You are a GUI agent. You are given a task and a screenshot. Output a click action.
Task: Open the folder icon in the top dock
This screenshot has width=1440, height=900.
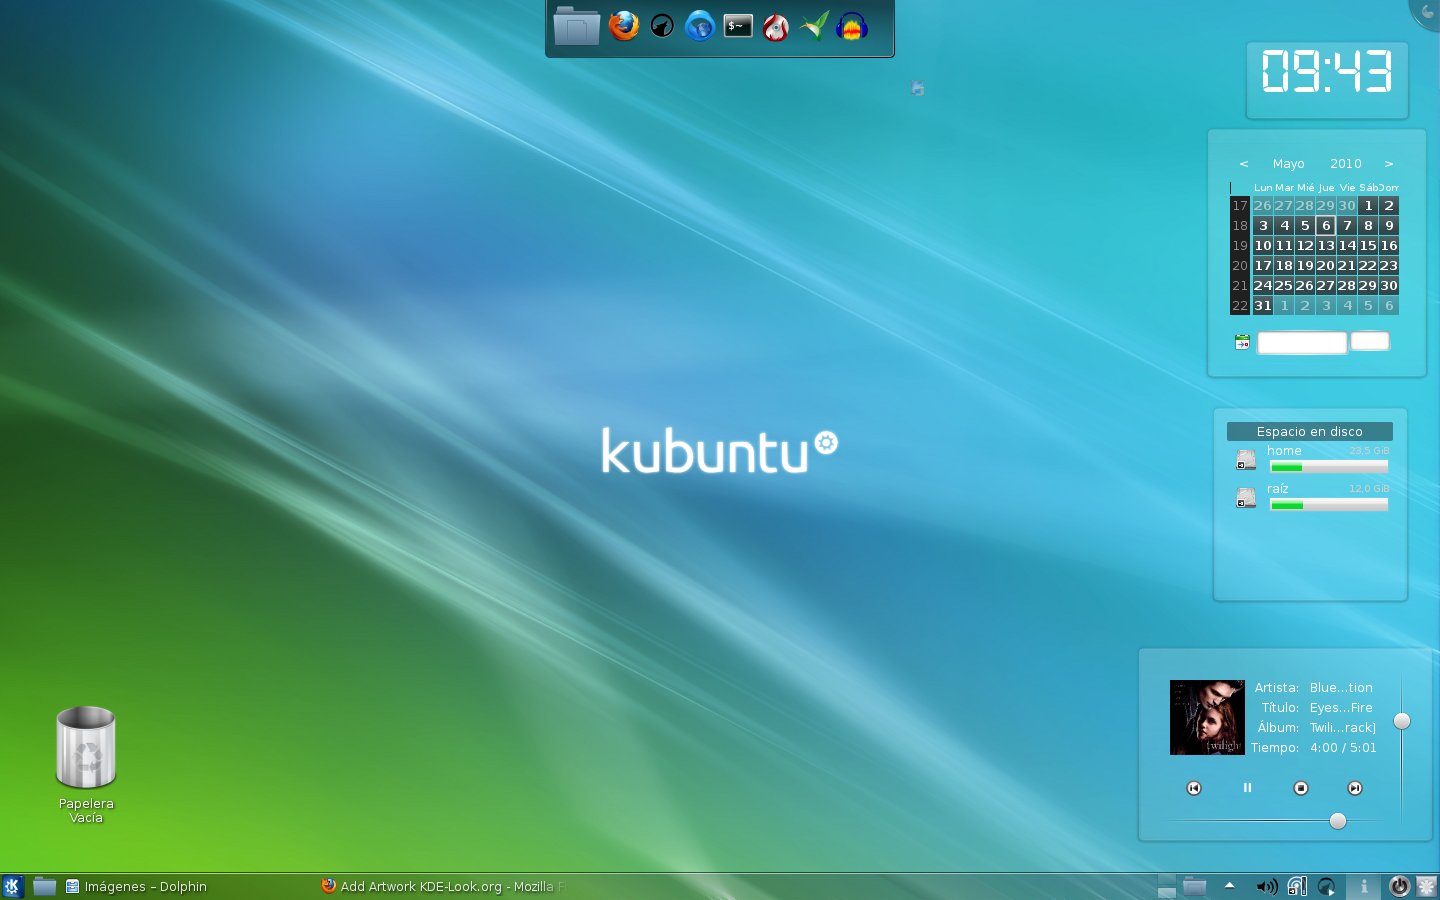(x=576, y=25)
